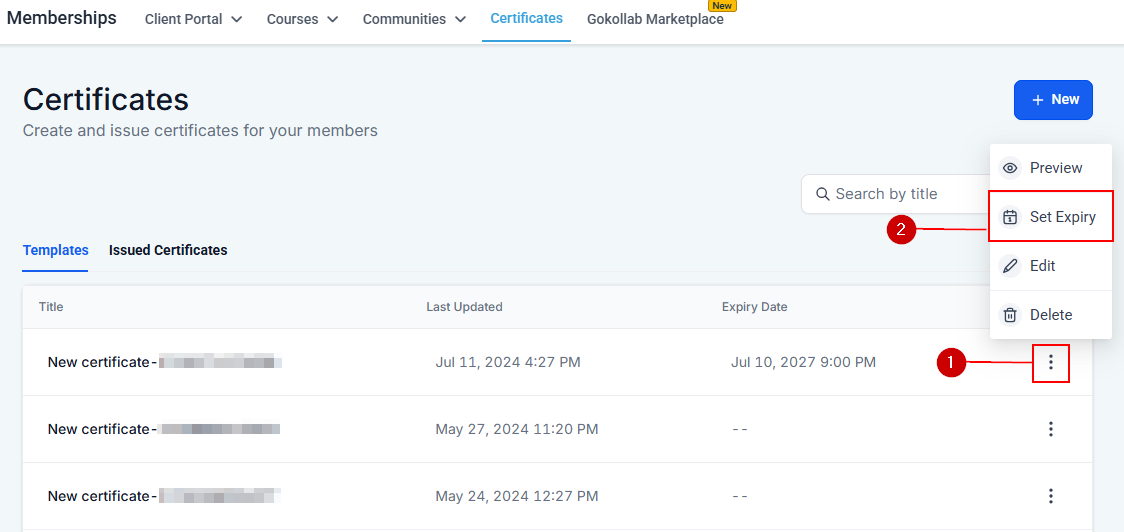Click the Last Updated column header
The width and height of the screenshot is (1124, 532).
(x=464, y=307)
